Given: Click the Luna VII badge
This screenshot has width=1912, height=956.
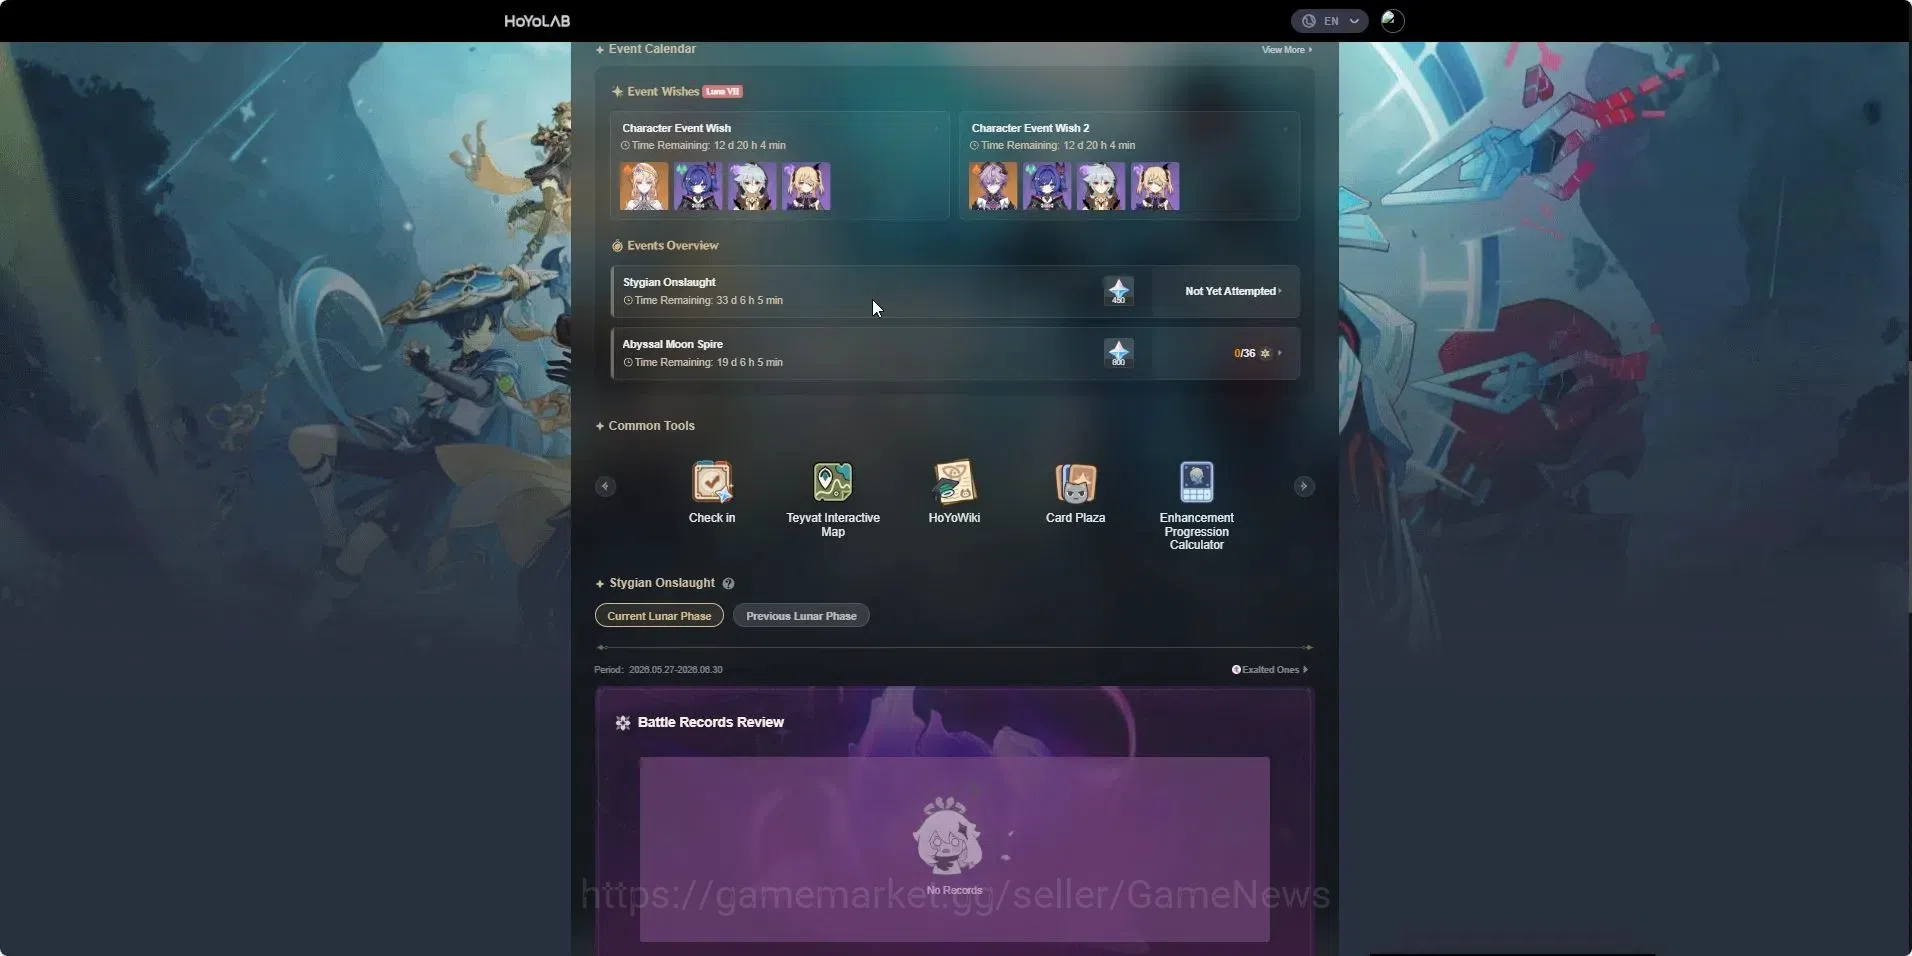Looking at the screenshot, I should tap(722, 92).
